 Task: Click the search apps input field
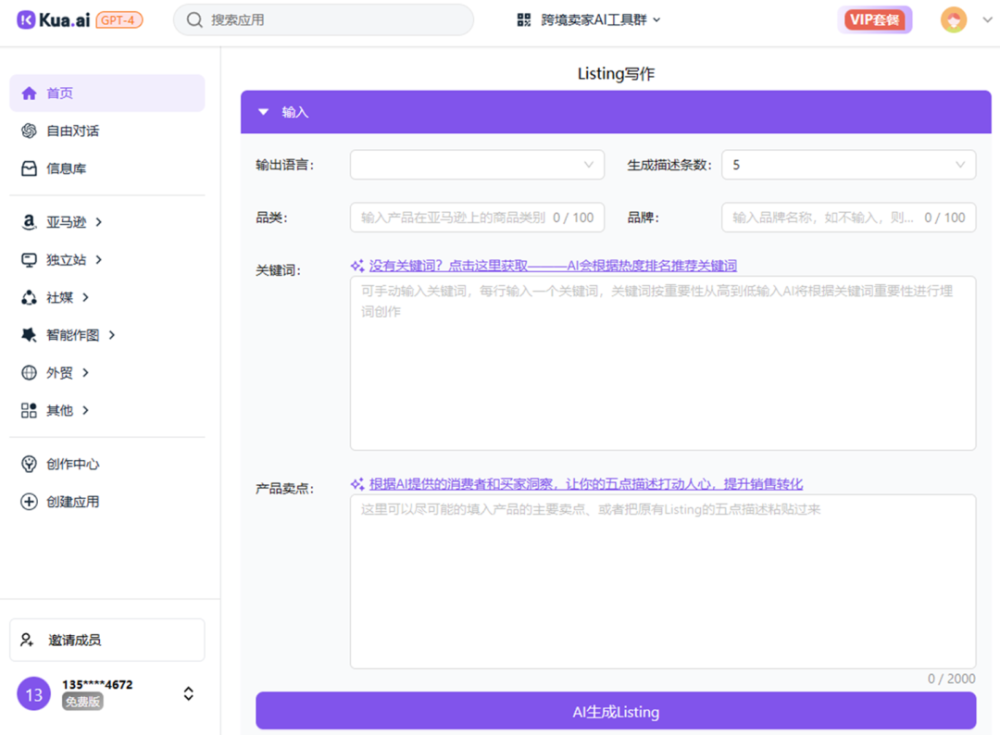point(323,20)
